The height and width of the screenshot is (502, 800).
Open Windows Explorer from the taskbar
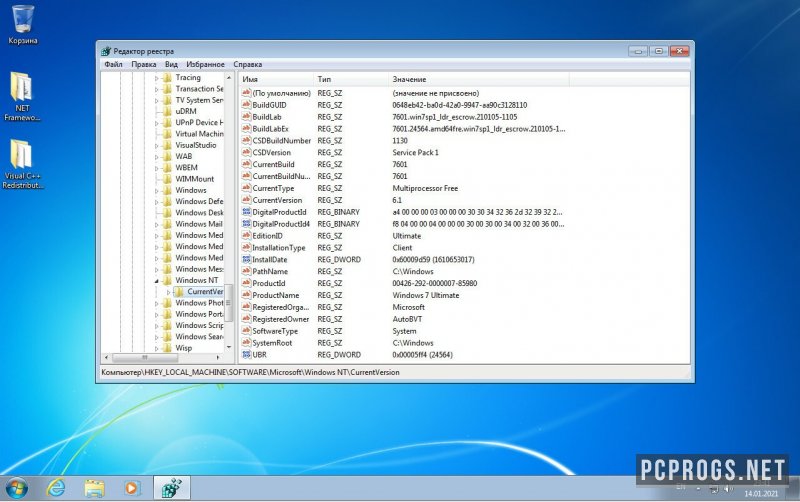[x=94, y=488]
